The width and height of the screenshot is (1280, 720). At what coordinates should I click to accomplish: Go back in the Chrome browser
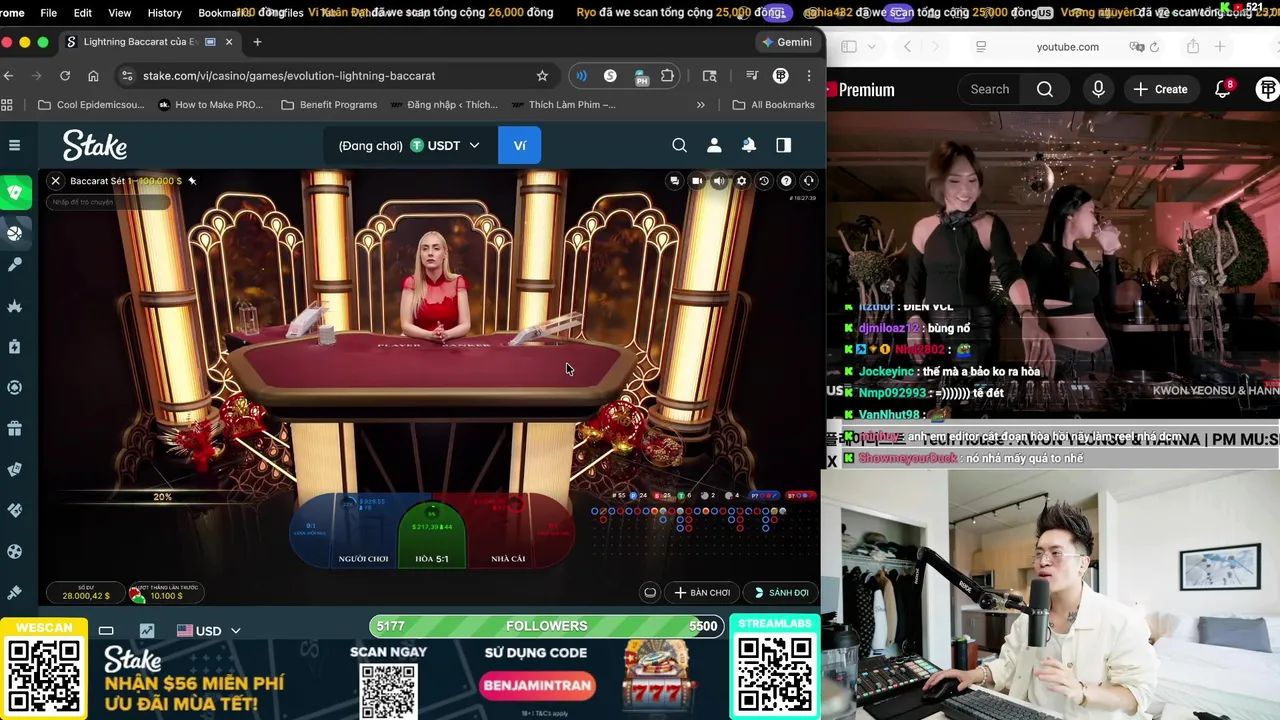(8, 76)
